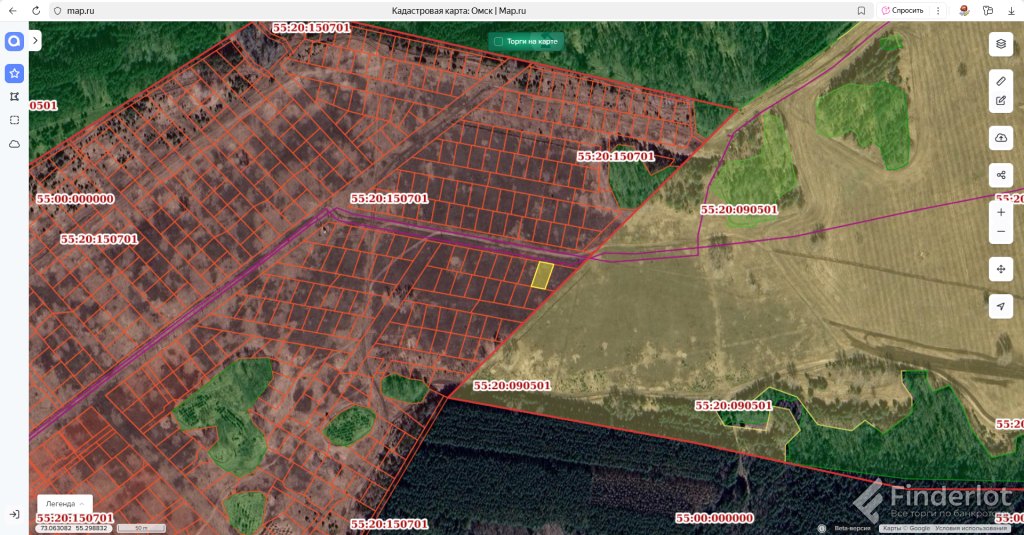Share the map via share icon
Screen dimensions: 1024x535
click(x=1000, y=175)
